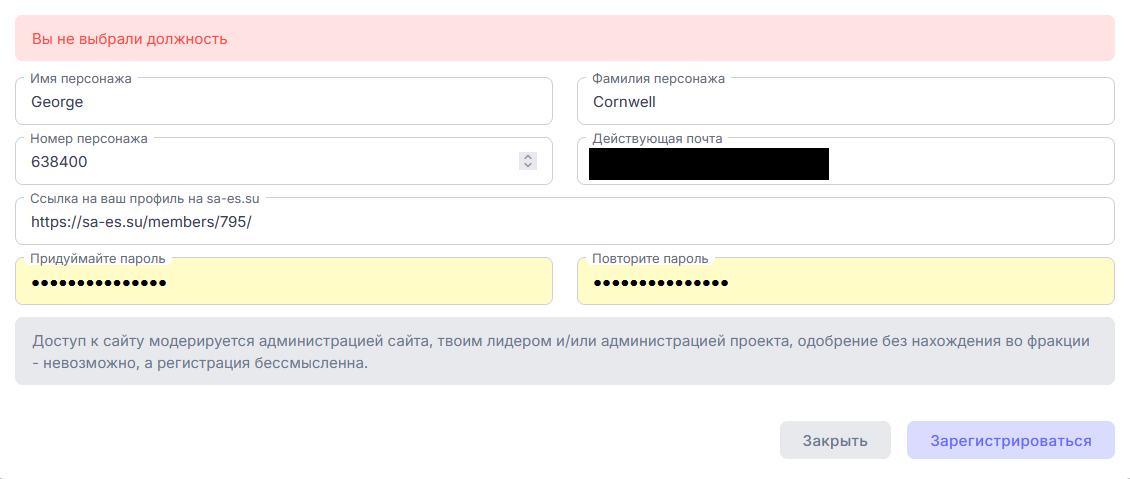Increase the character number with up arrow

[x=528, y=157]
